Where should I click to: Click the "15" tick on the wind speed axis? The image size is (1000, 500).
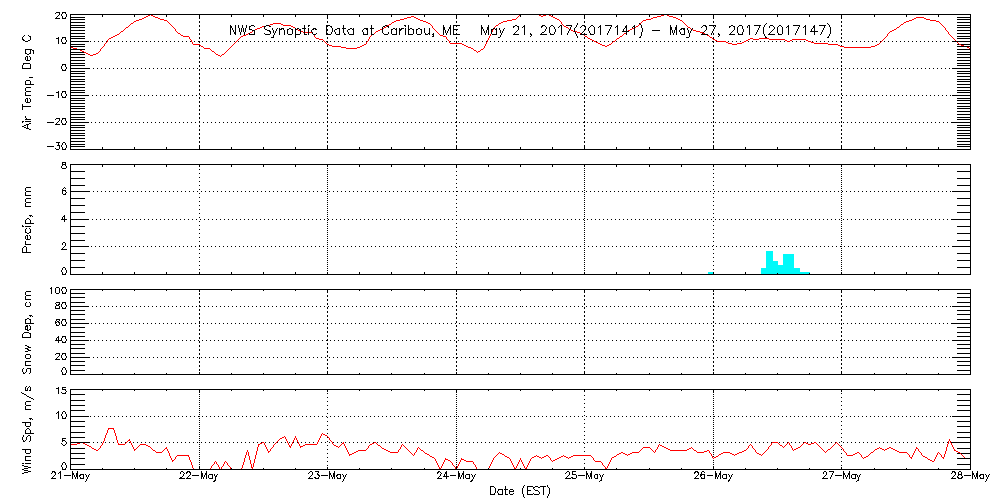pos(59,391)
